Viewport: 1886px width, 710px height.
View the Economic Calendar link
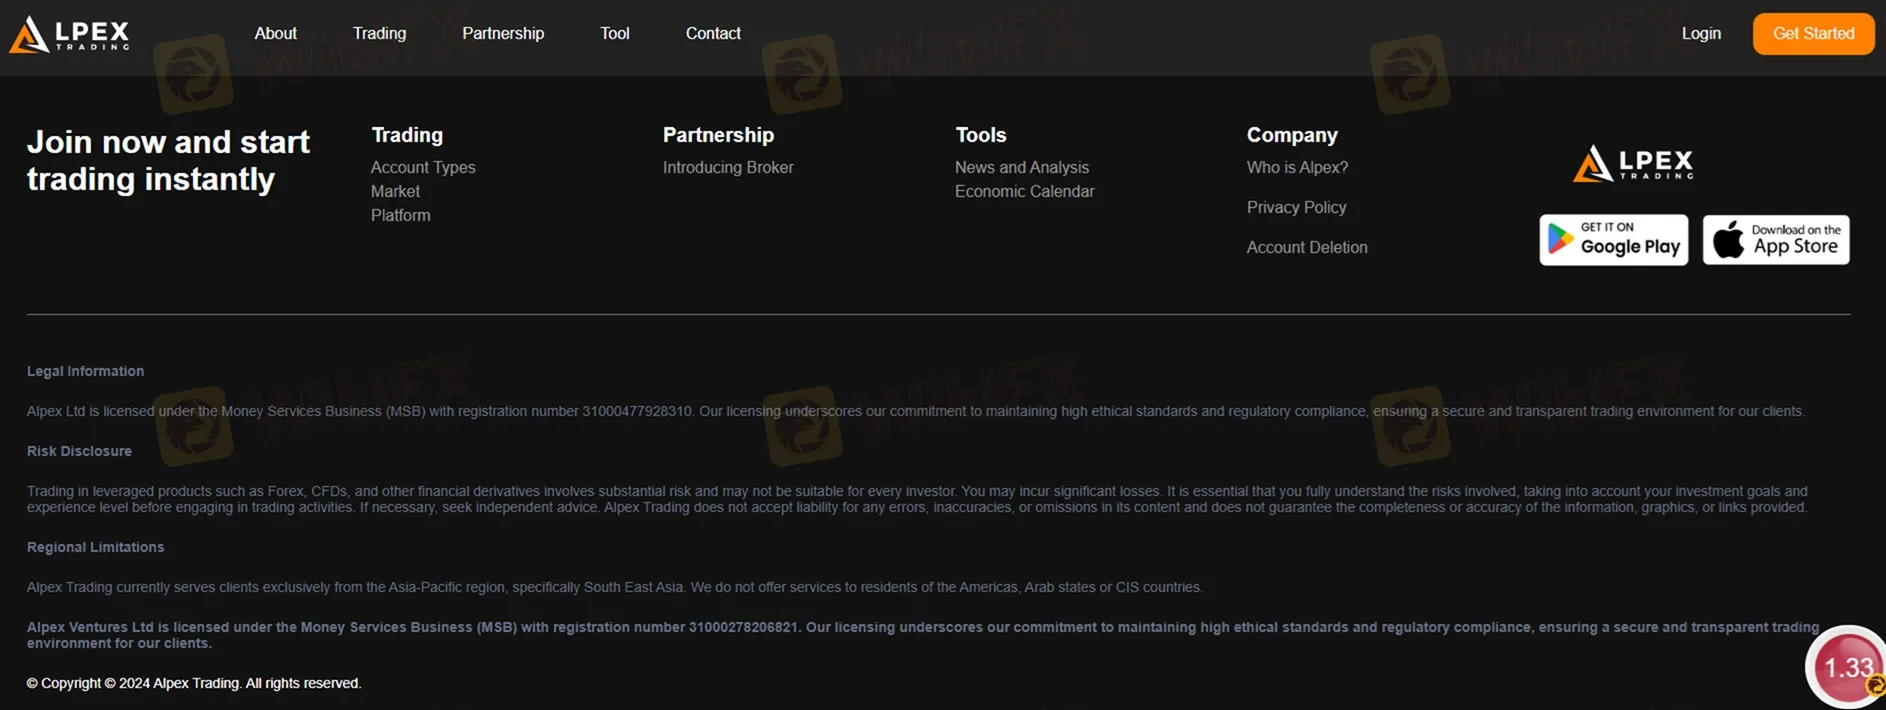tap(1024, 192)
